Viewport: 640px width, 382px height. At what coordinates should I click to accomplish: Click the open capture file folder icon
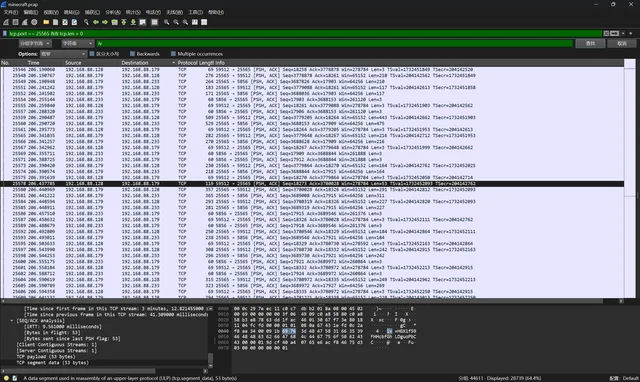point(46,22)
